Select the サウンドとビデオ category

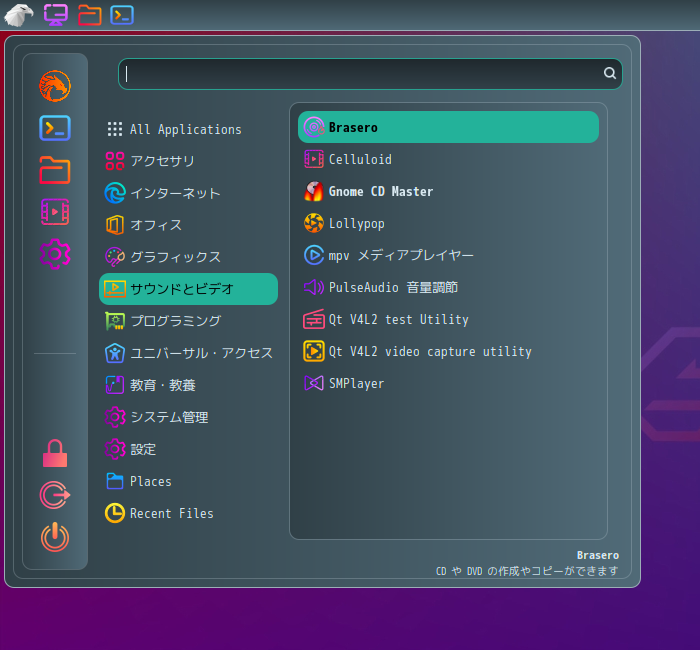(188, 289)
